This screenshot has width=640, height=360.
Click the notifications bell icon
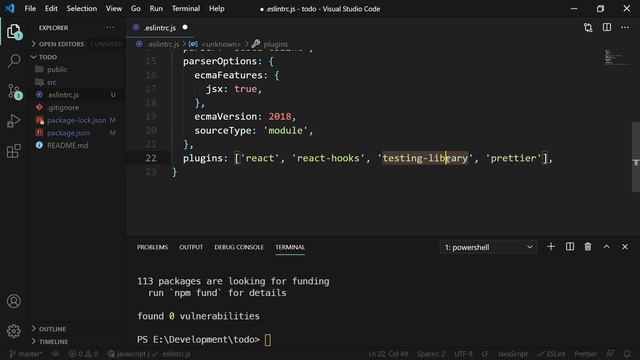tap(627, 354)
